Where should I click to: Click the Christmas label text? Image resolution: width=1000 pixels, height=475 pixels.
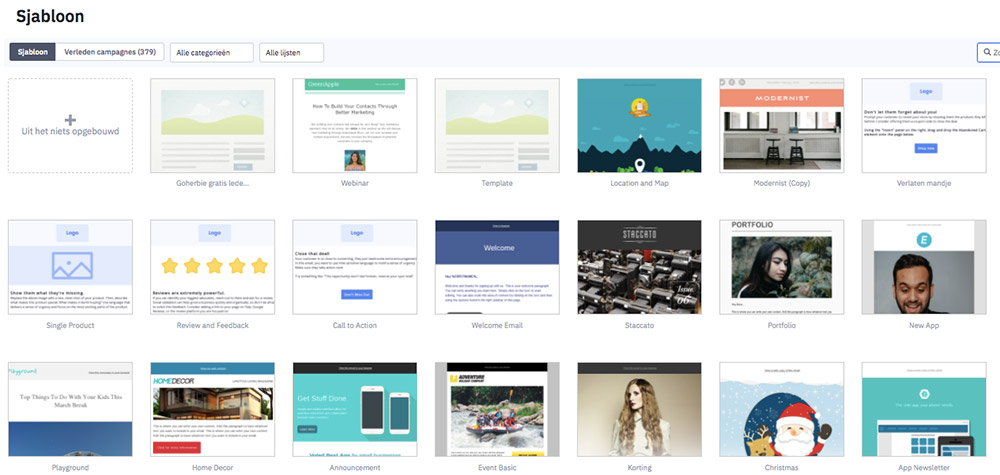pos(782,467)
